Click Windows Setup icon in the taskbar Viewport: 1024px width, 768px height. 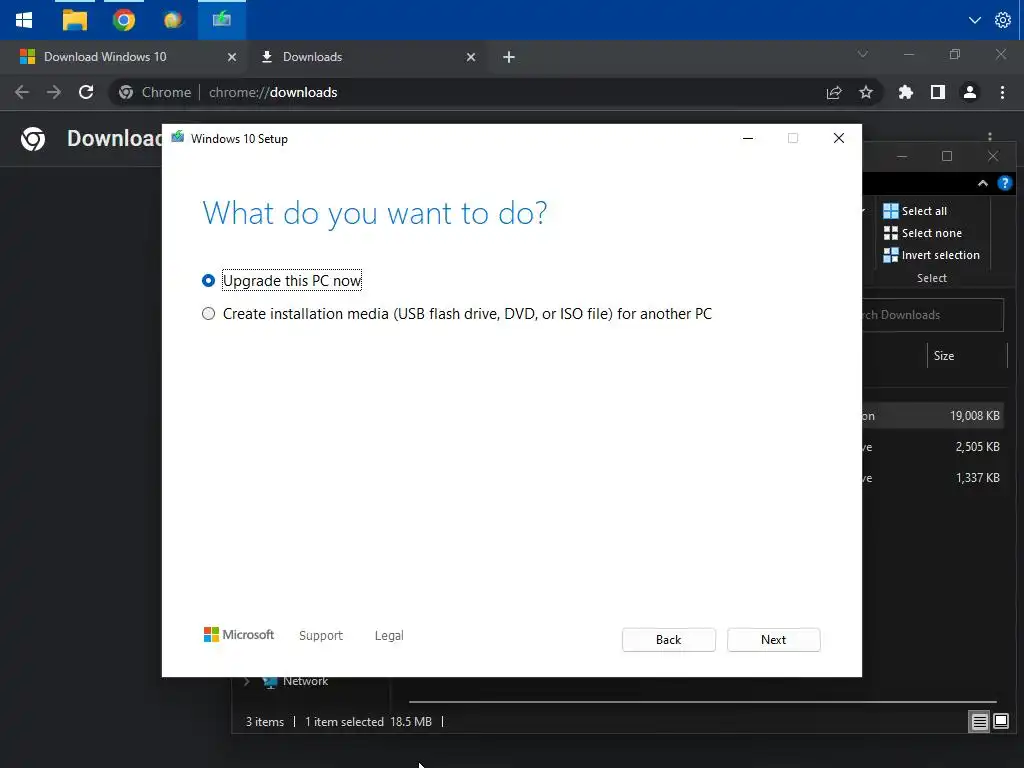click(222, 20)
